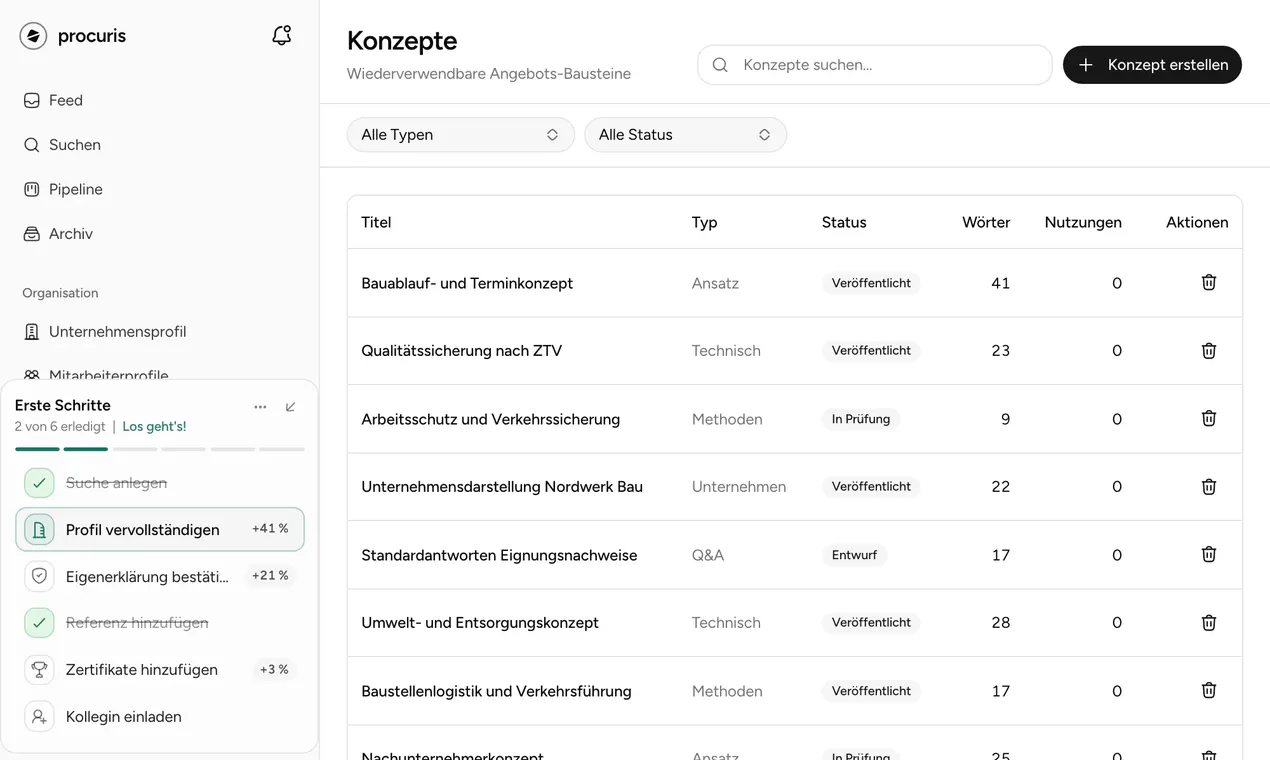Image resolution: width=1270 pixels, height=760 pixels.
Task: Open the Eigenerklärung bestätigen step
Action: pos(160,576)
